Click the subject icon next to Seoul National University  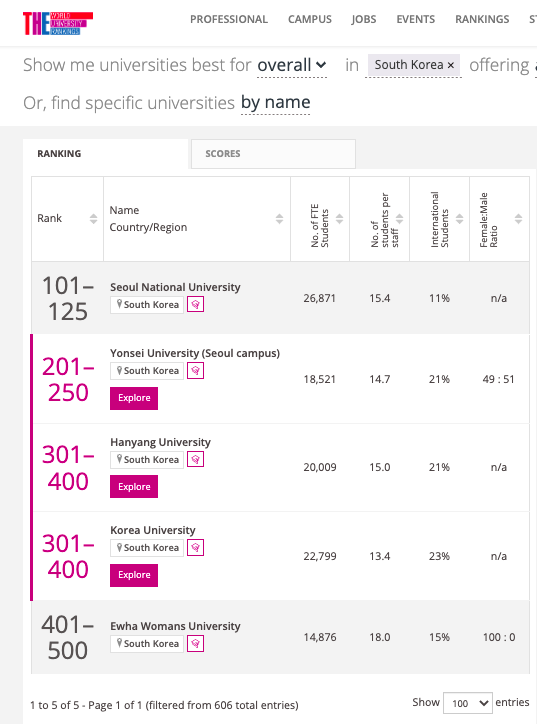pos(195,304)
